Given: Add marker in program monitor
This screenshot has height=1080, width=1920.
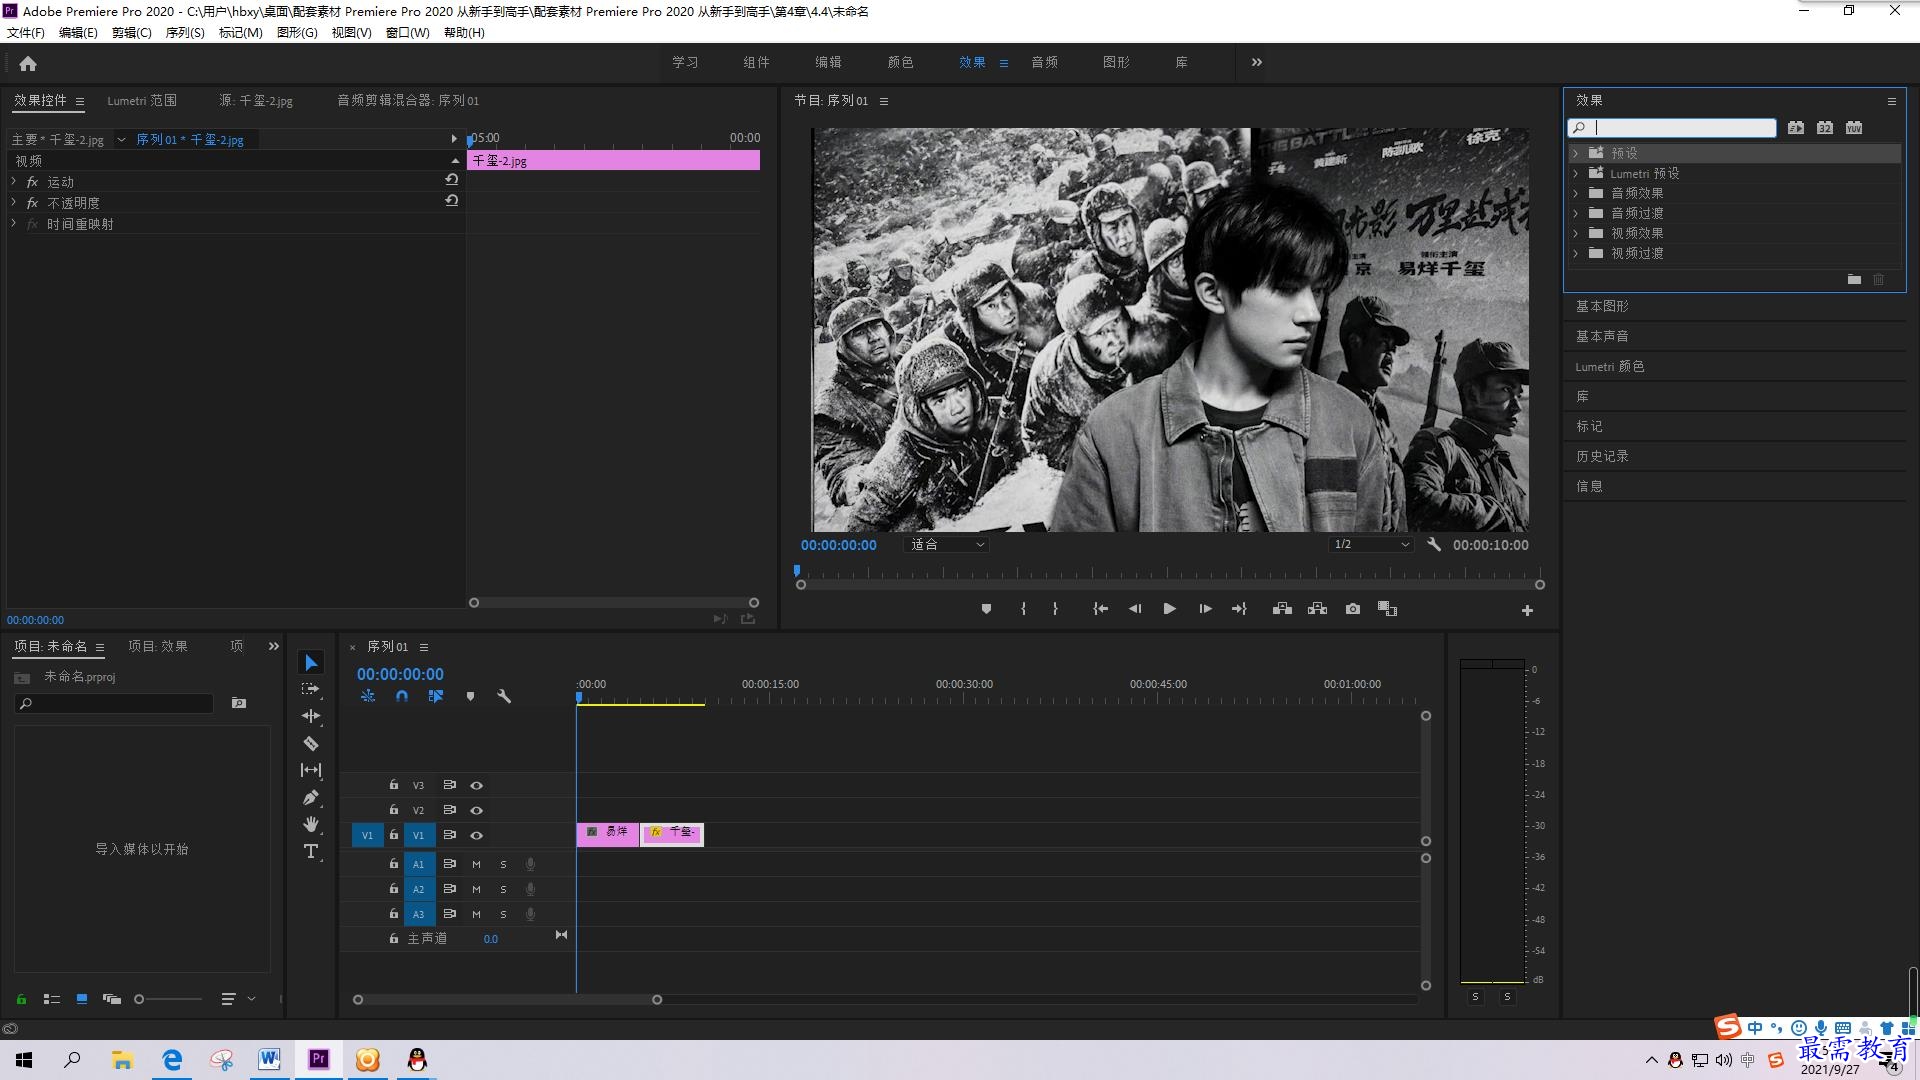Looking at the screenshot, I should coord(986,609).
